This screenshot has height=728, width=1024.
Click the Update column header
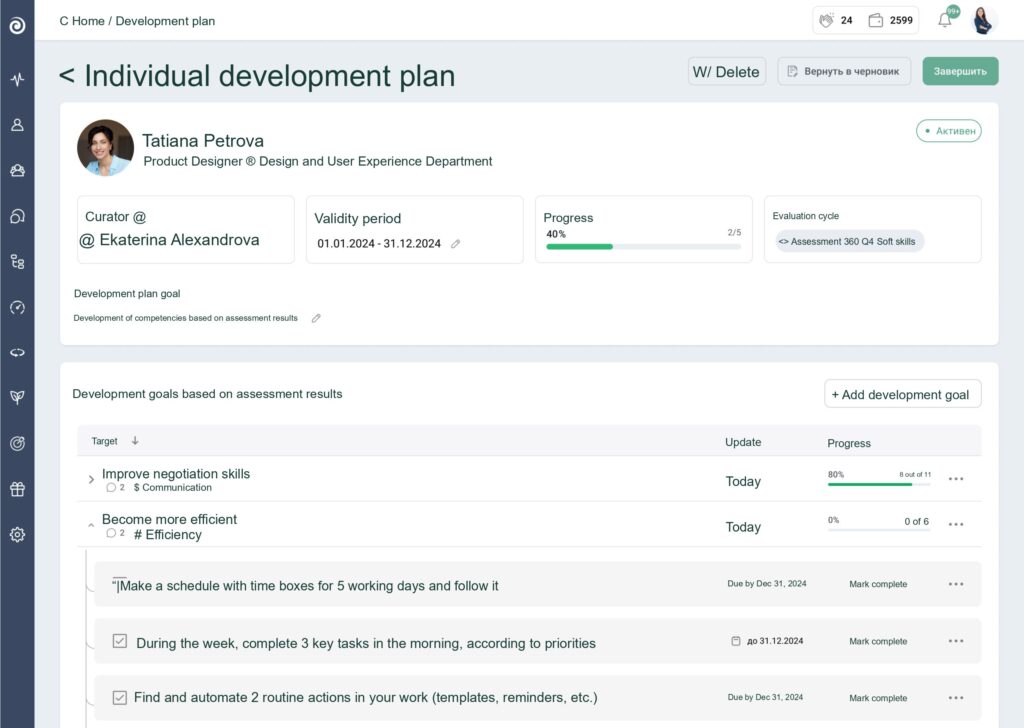(x=743, y=442)
